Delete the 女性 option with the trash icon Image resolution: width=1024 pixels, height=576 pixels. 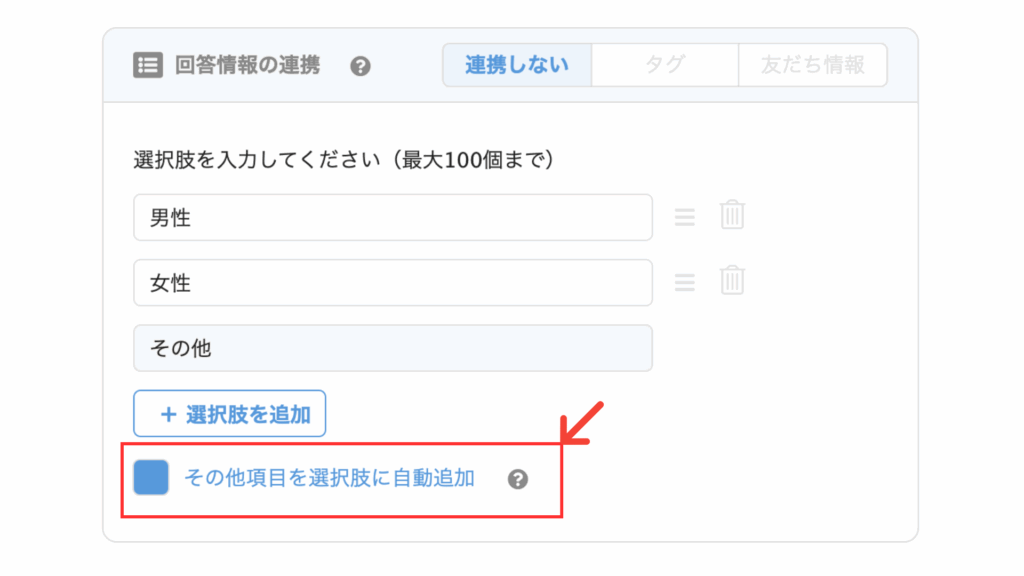(x=732, y=280)
